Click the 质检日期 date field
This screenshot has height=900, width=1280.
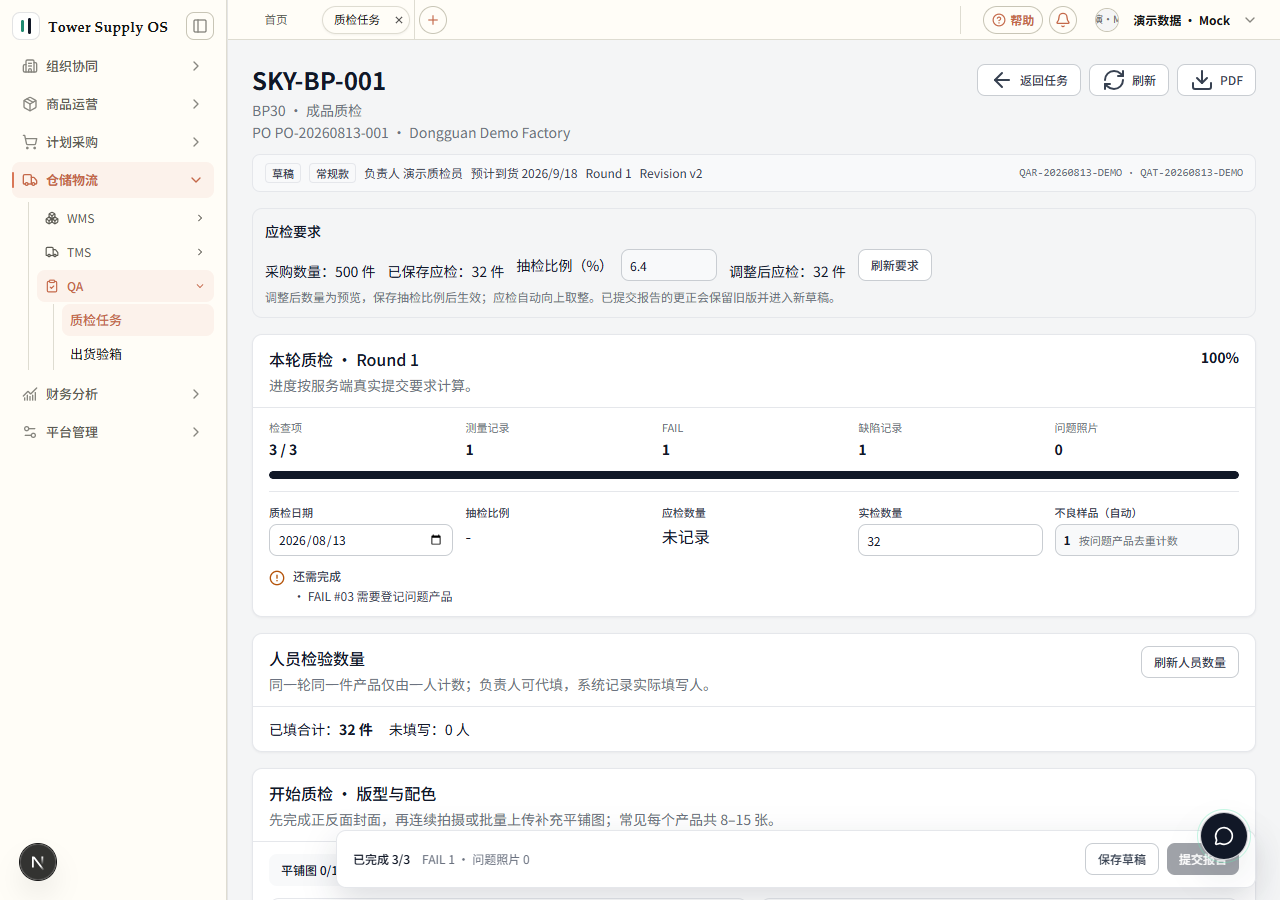pos(361,540)
